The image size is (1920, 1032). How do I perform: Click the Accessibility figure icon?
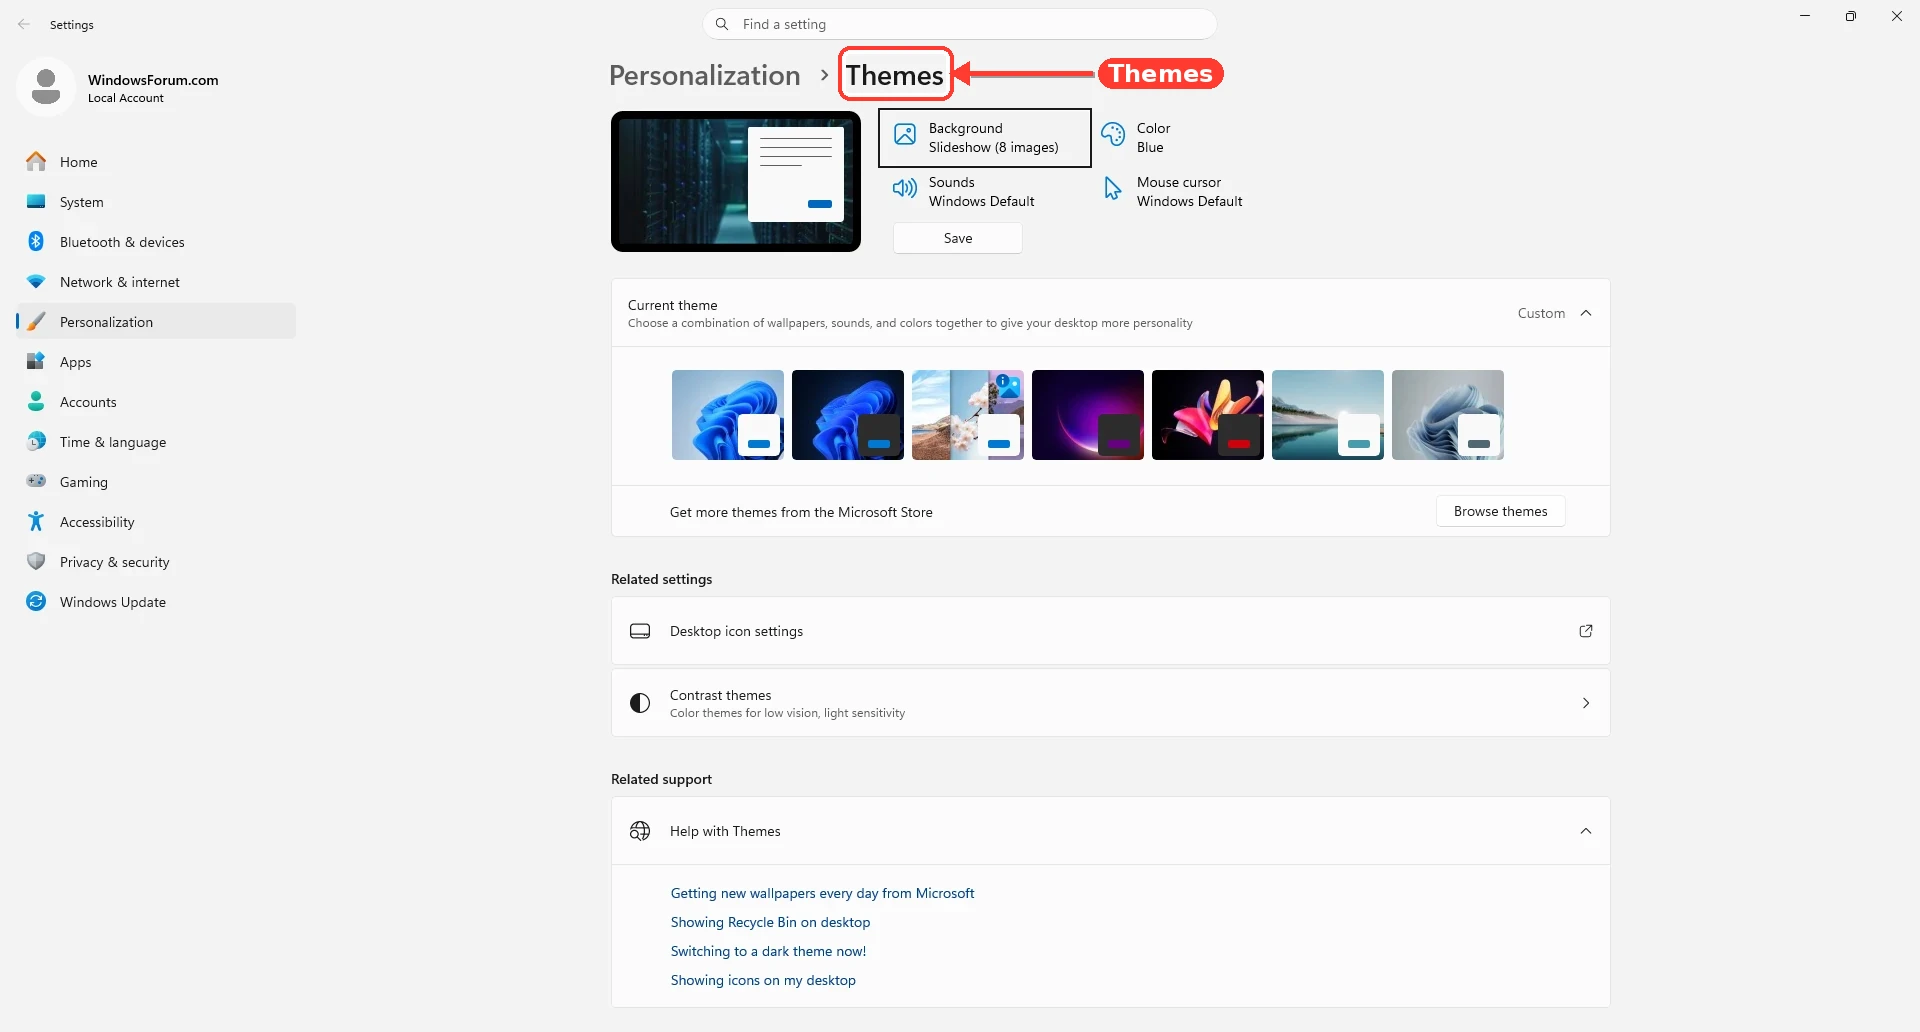36,522
